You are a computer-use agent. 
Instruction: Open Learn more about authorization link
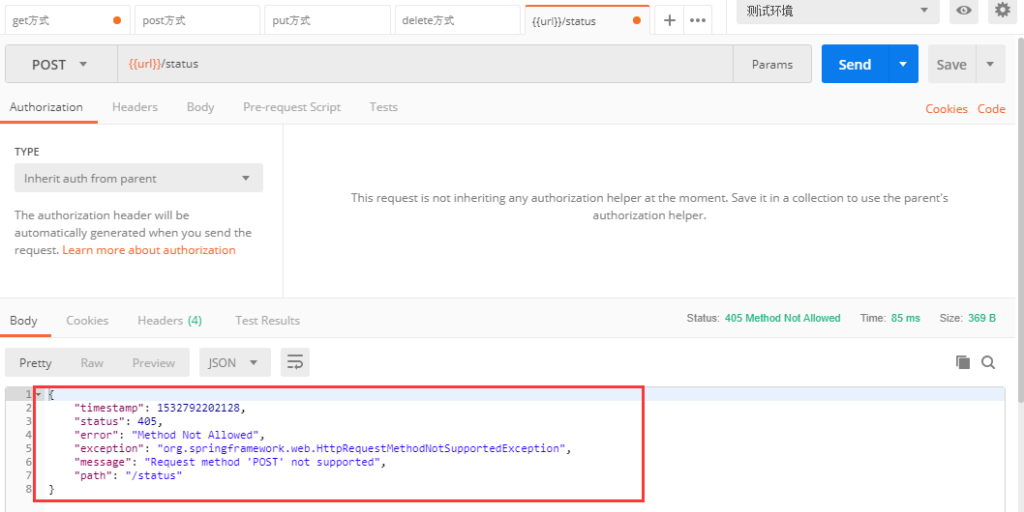(149, 250)
